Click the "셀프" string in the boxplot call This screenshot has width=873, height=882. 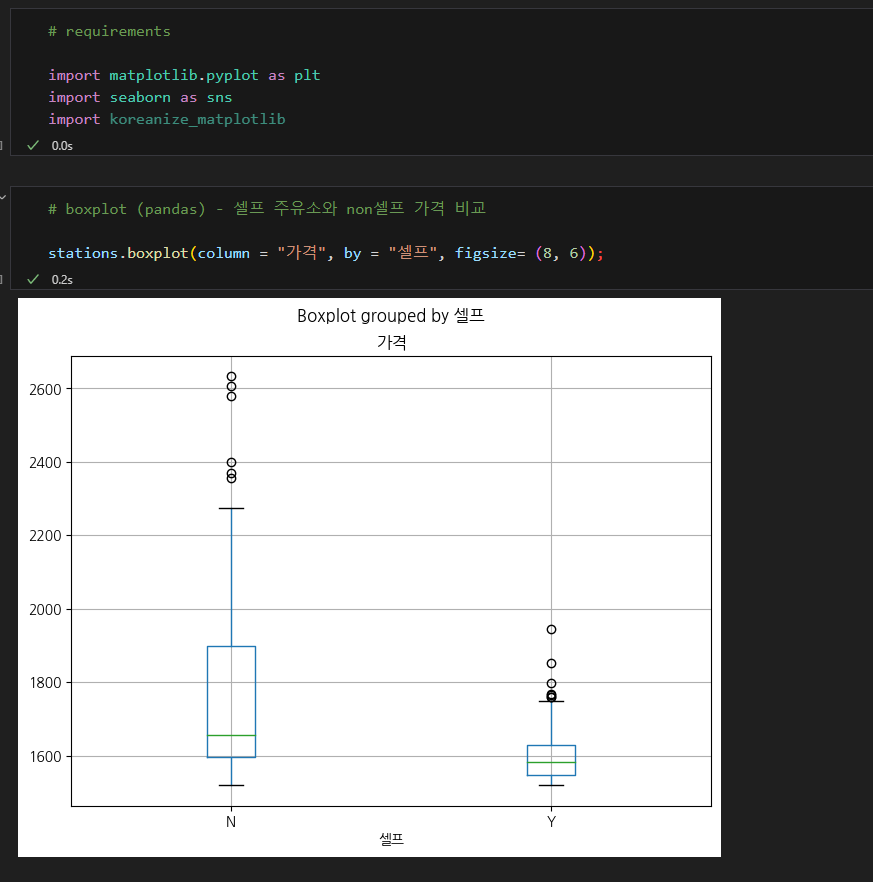click(413, 253)
